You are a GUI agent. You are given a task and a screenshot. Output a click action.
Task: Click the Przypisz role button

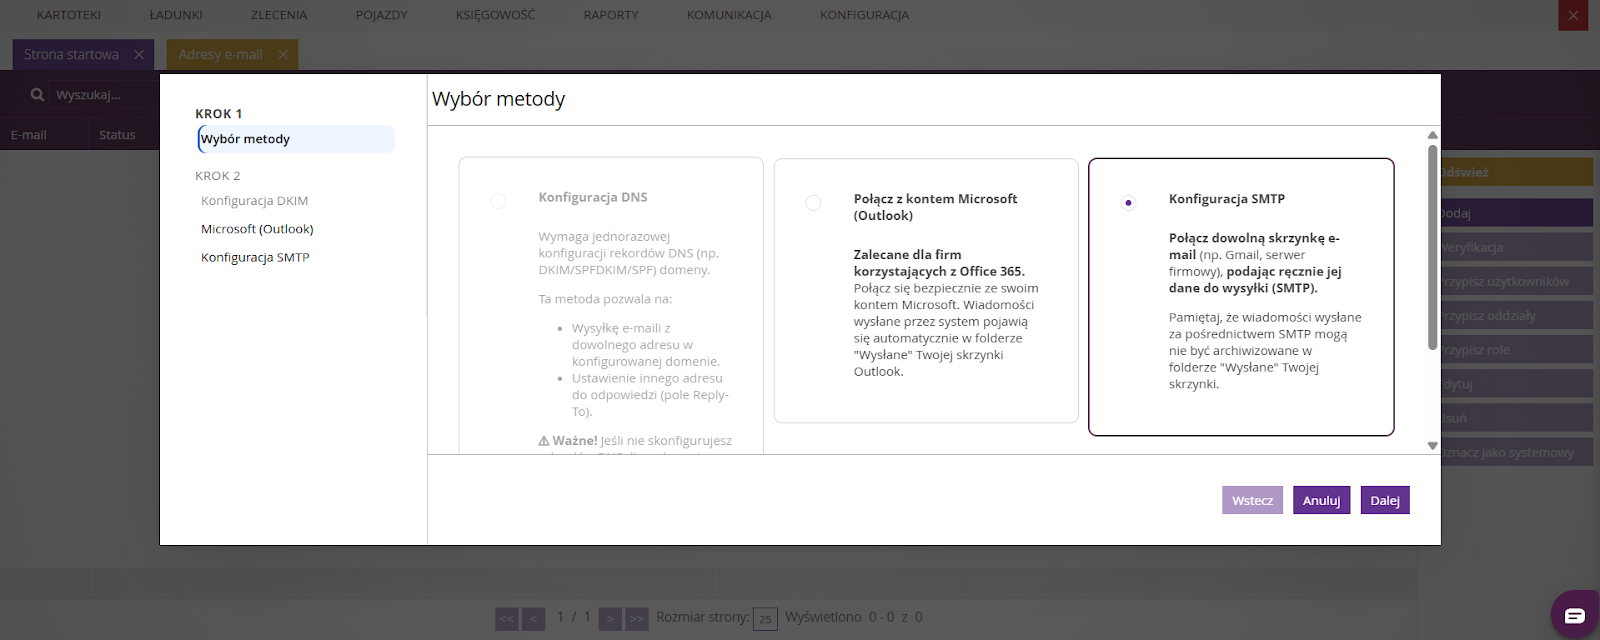pos(1515,350)
